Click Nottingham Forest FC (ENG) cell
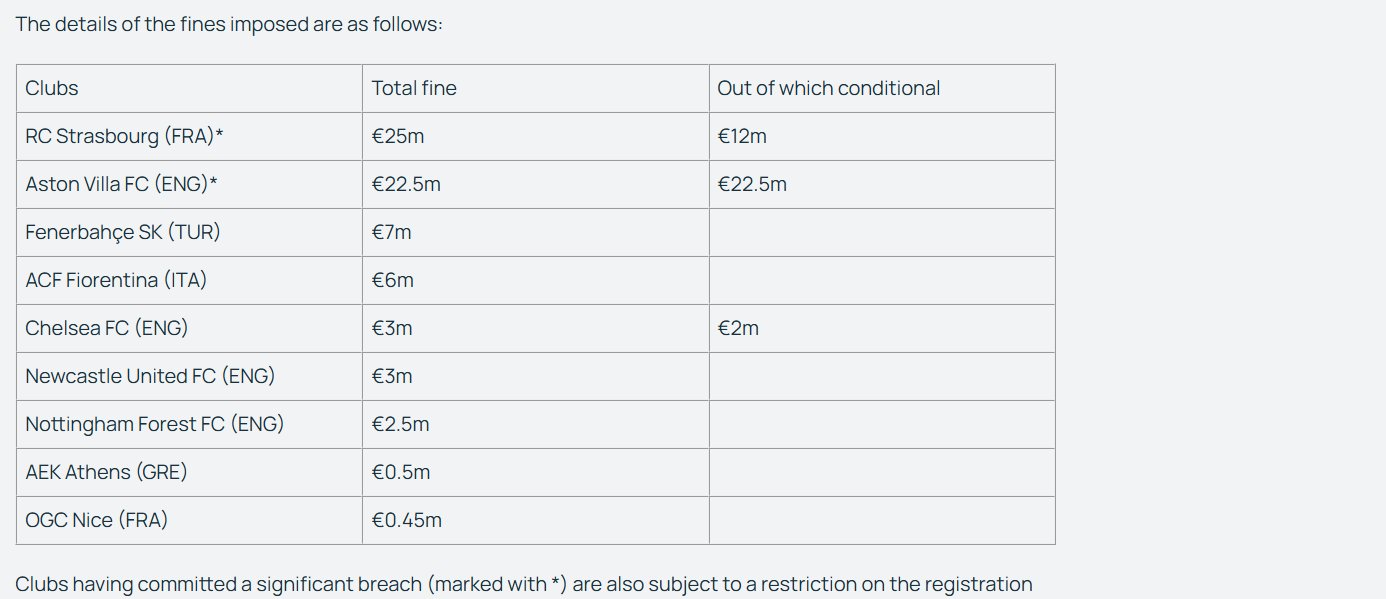 coord(189,424)
